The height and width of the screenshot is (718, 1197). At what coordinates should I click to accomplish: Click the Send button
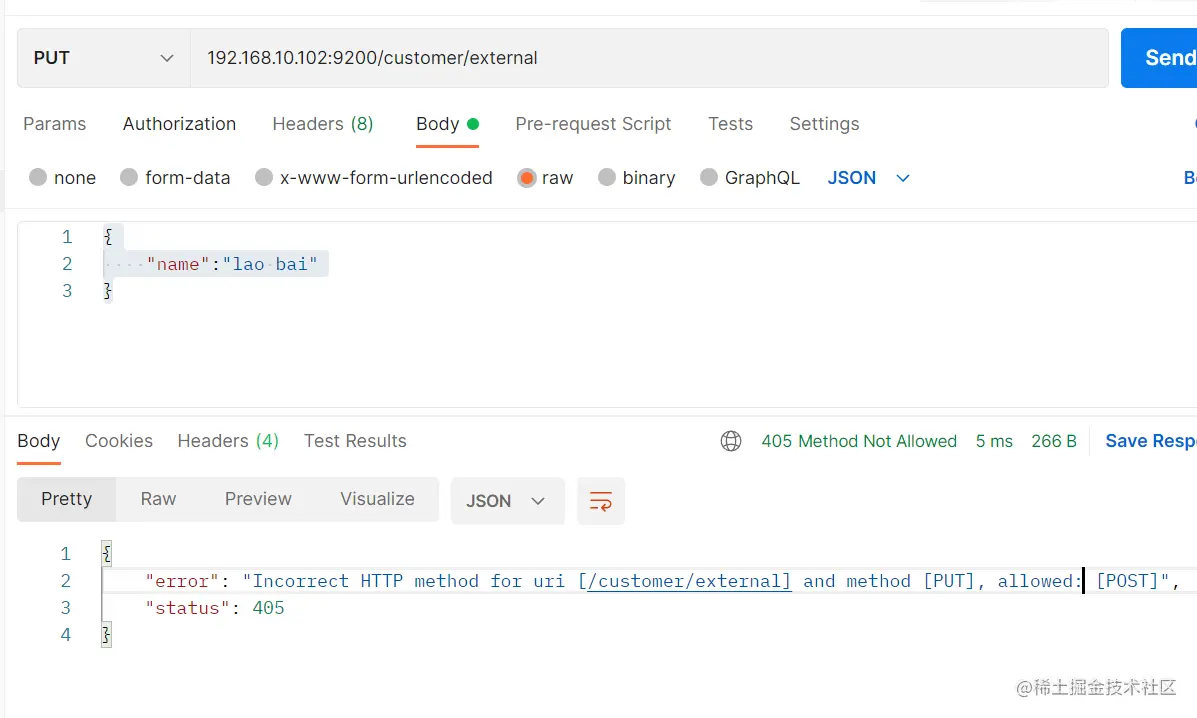pos(1159,58)
